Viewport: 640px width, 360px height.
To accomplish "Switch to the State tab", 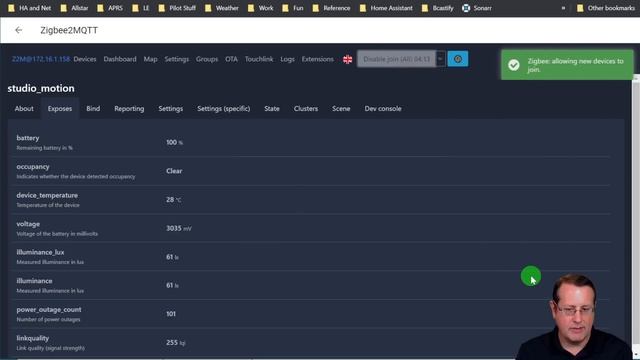I will pyautogui.click(x=272, y=109).
